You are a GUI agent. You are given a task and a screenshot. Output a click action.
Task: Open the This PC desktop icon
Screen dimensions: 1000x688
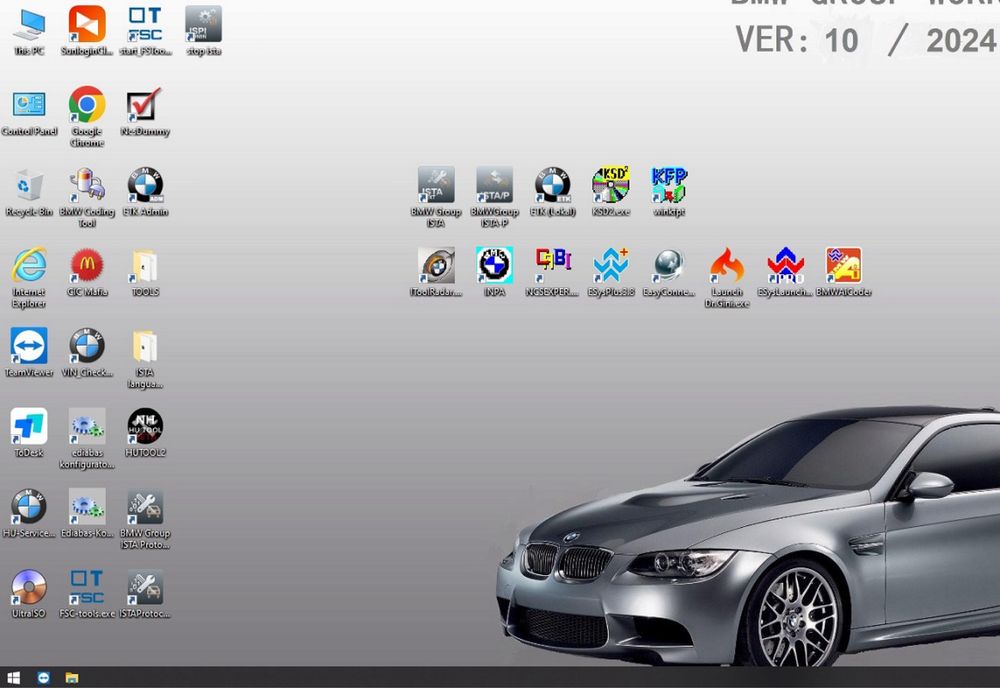[29, 31]
